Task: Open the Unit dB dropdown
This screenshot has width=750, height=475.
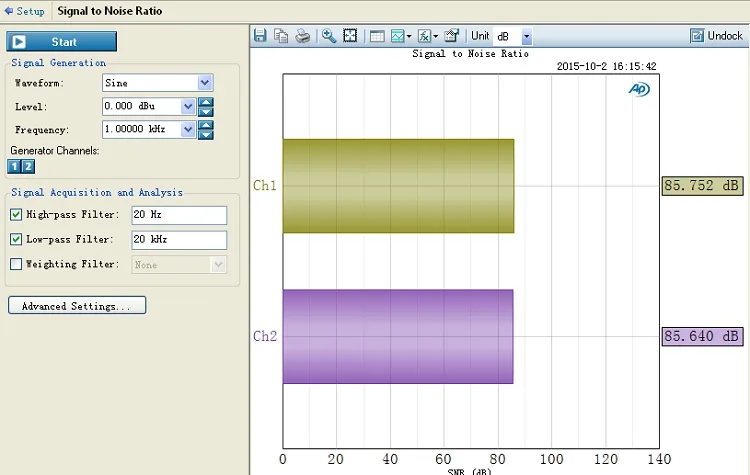Action: click(x=526, y=36)
